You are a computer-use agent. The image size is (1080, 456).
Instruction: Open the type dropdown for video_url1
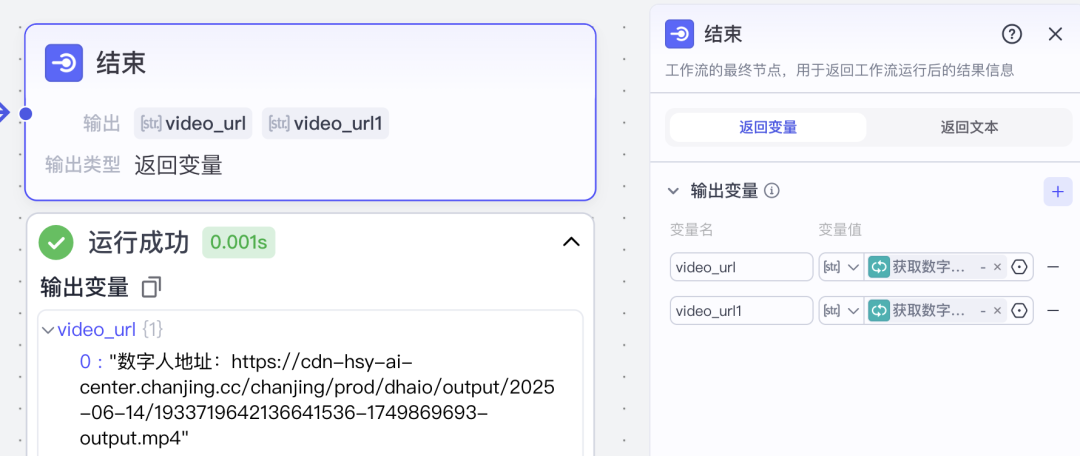point(841,311)
